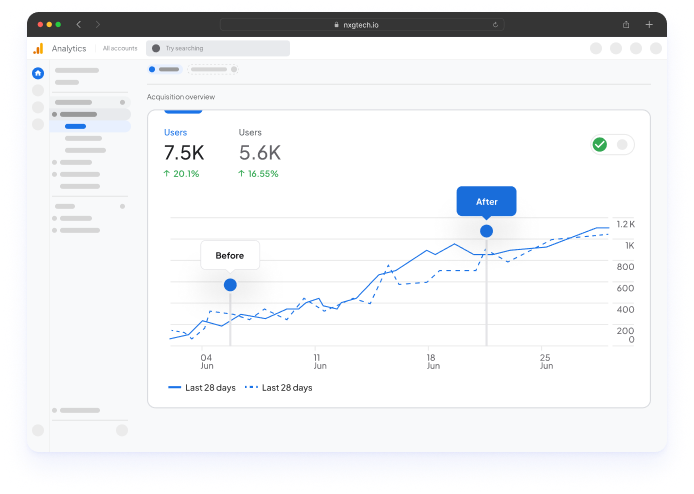Click the browser share icon
Screen dimensions: 694x494
coord(626,24)
